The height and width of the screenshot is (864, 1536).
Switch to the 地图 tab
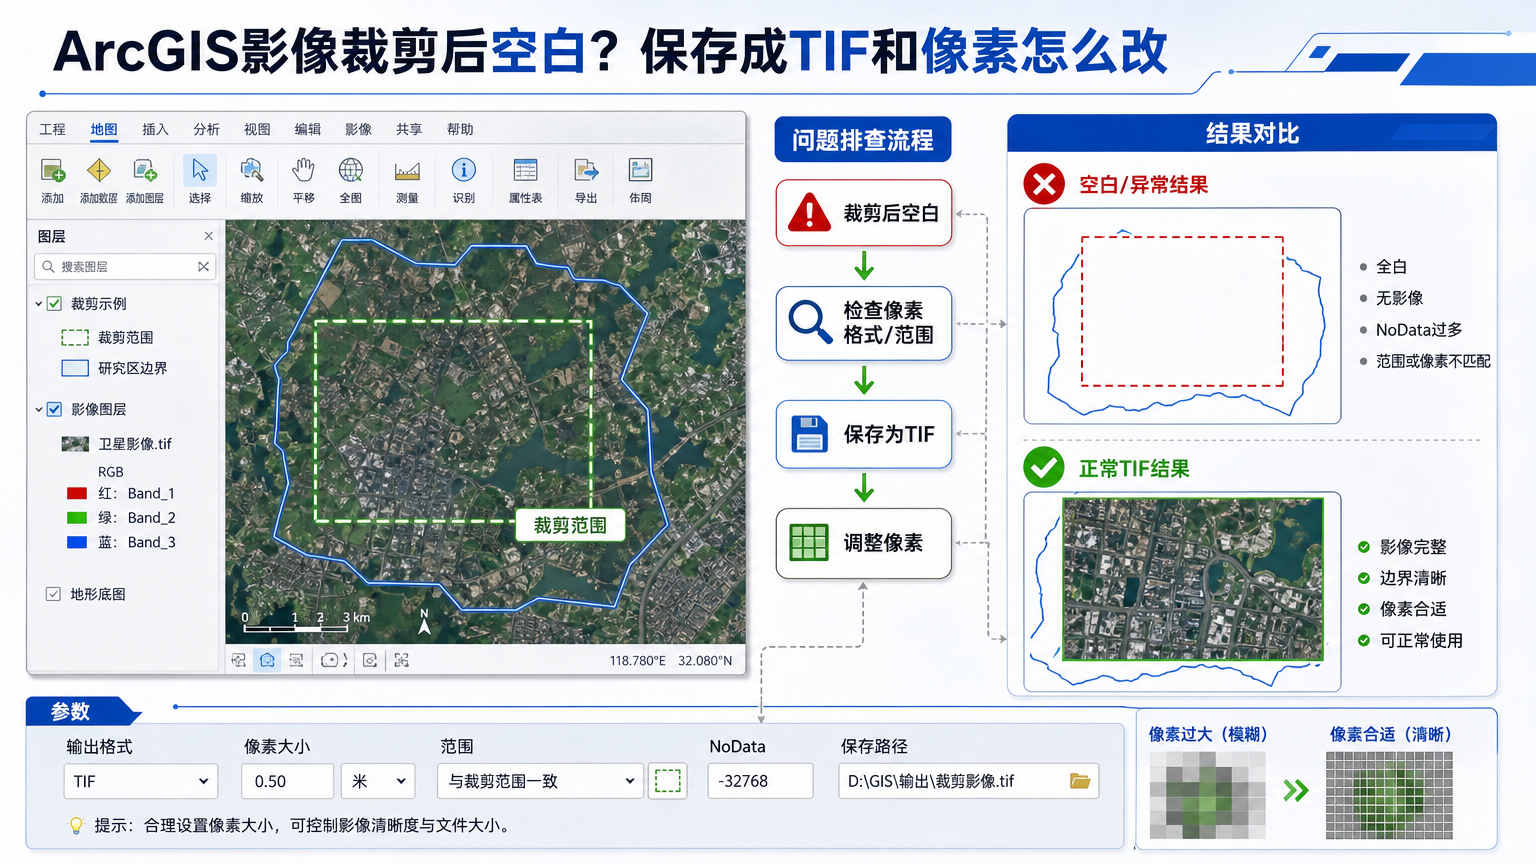[104, 129]
